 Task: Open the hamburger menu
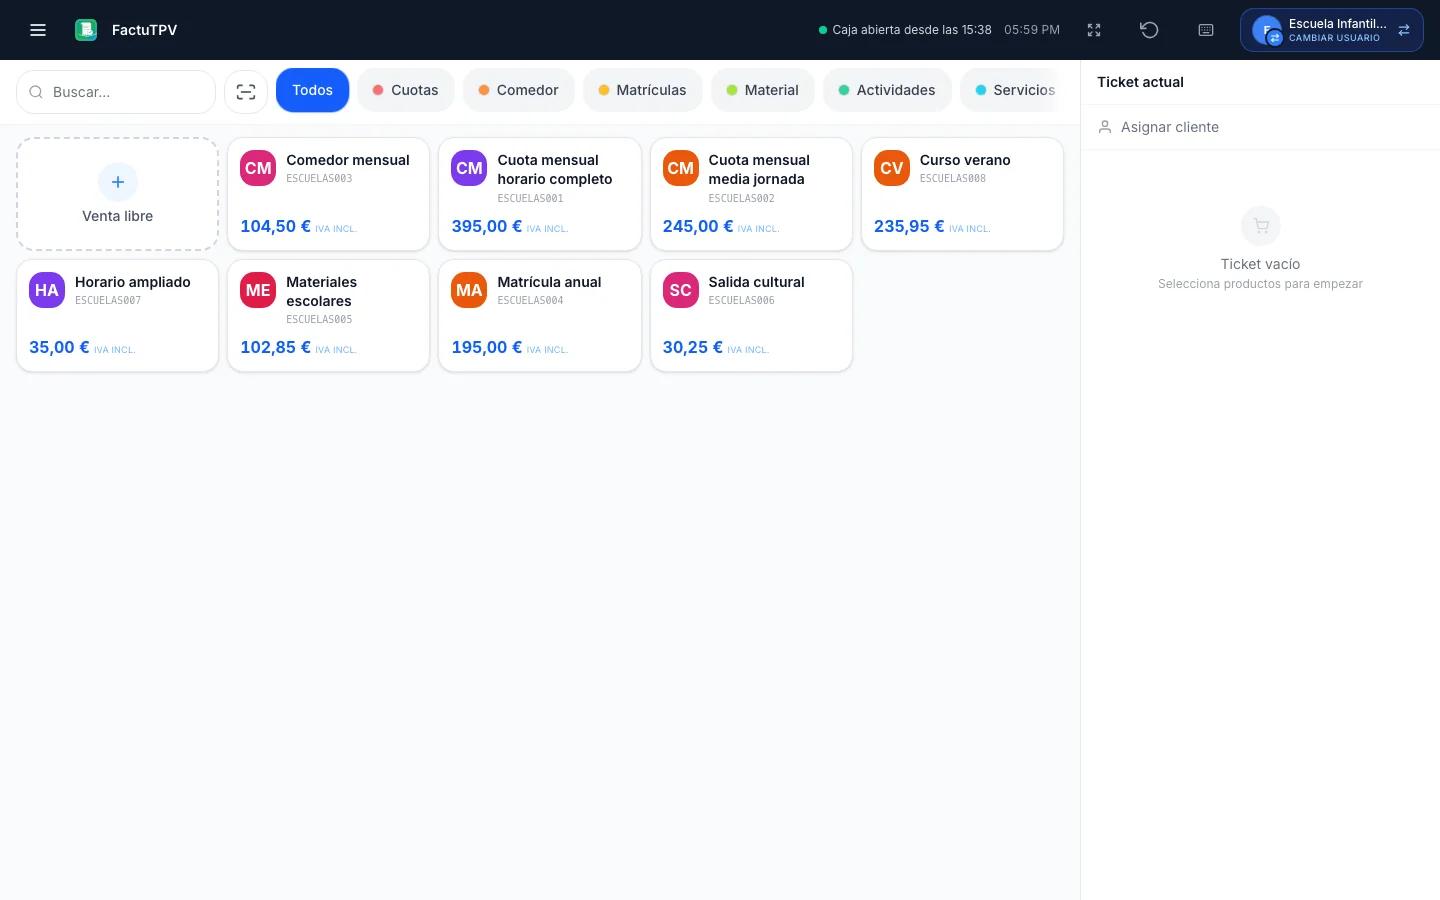pyautogui.click(x=38, y=30)
